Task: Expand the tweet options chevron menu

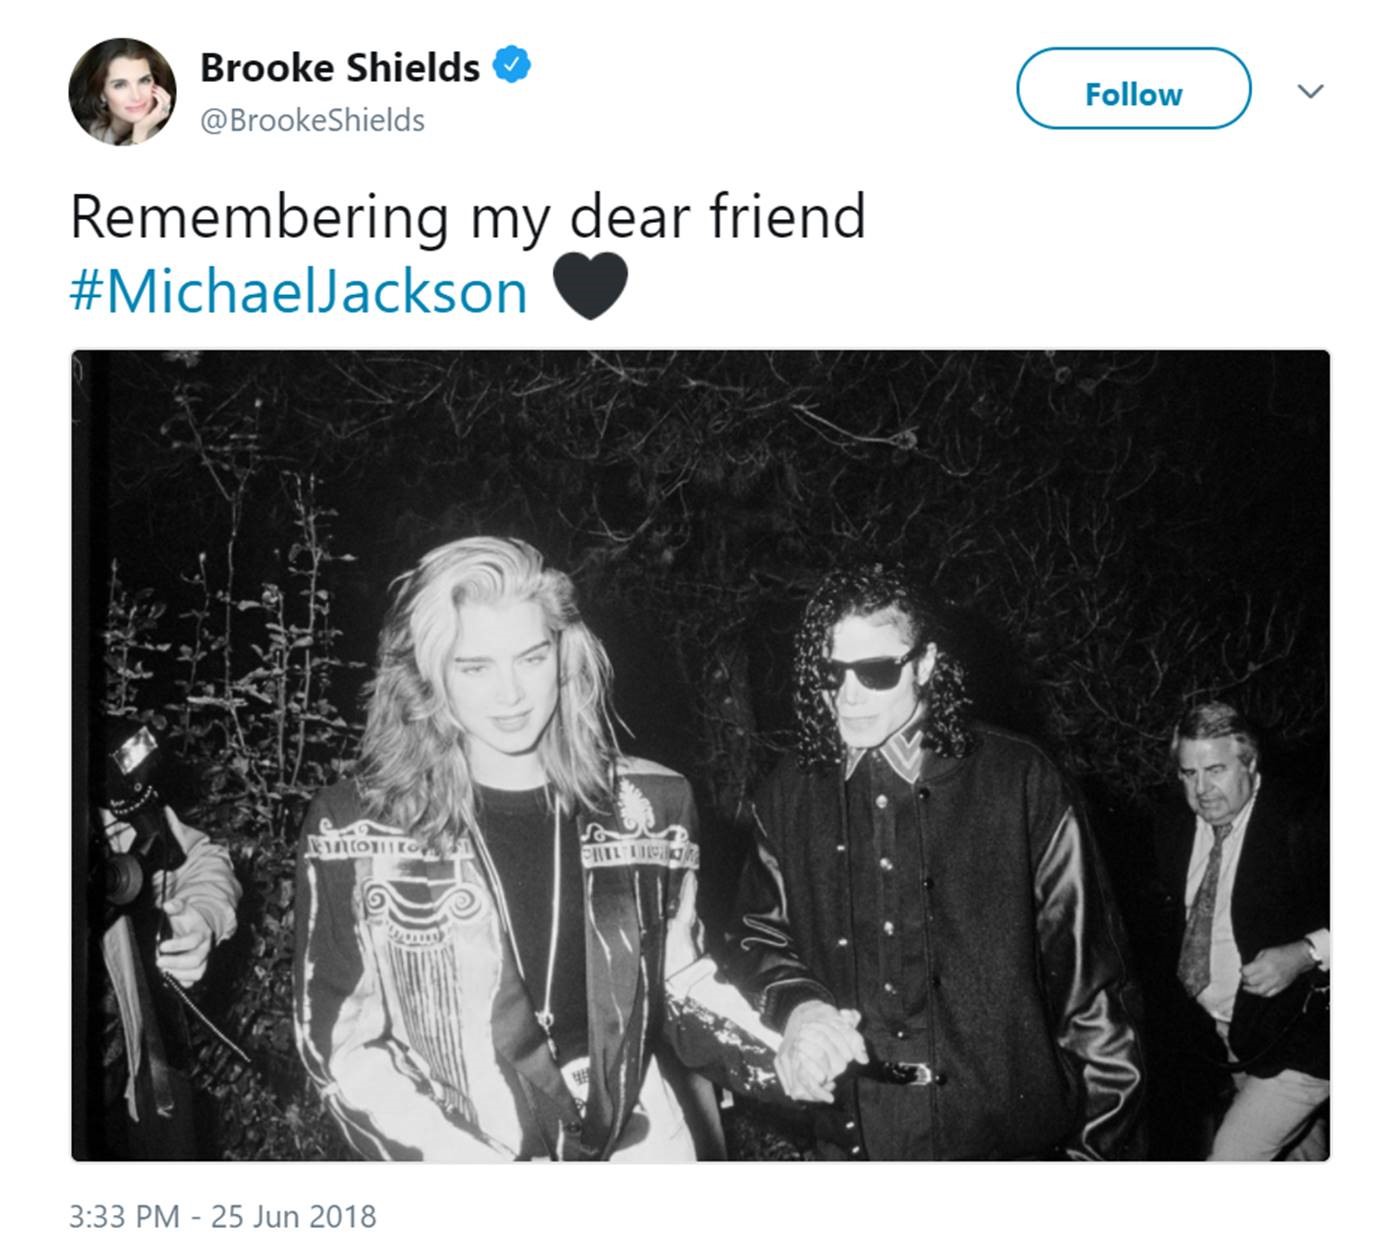Action: (1310, 91)
